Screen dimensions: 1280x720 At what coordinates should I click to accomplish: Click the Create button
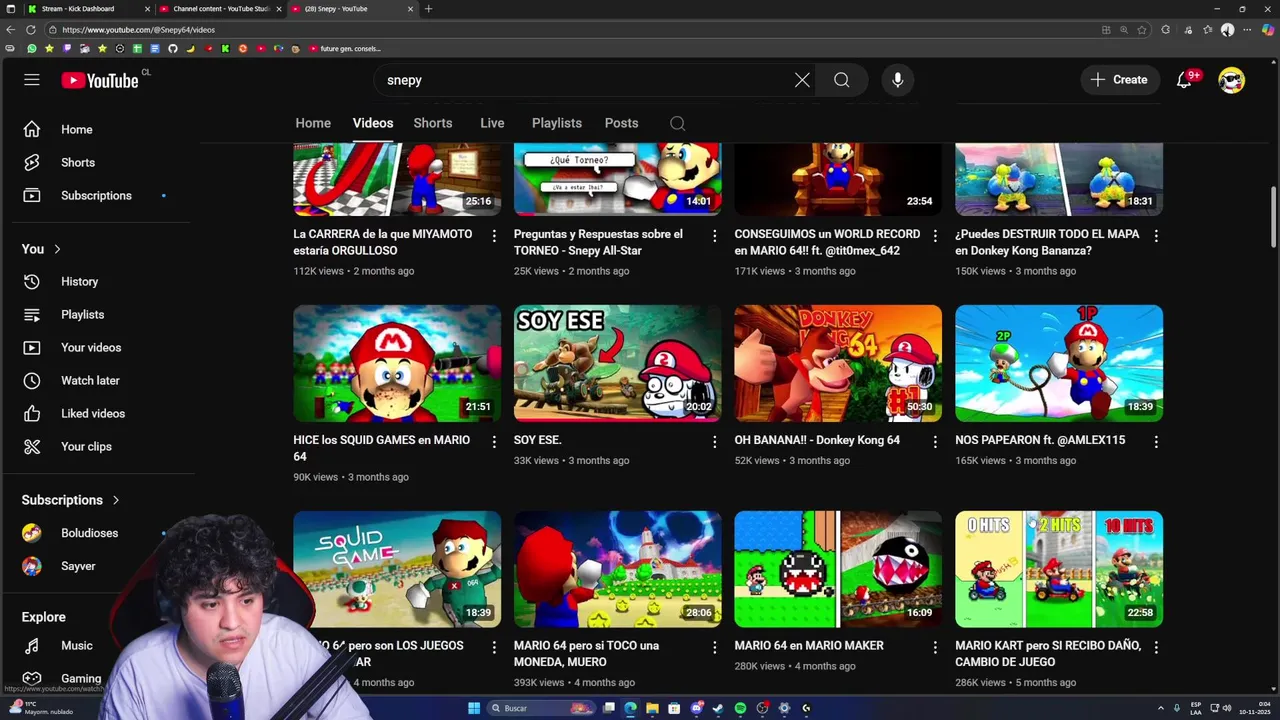tap(1120, 80)
